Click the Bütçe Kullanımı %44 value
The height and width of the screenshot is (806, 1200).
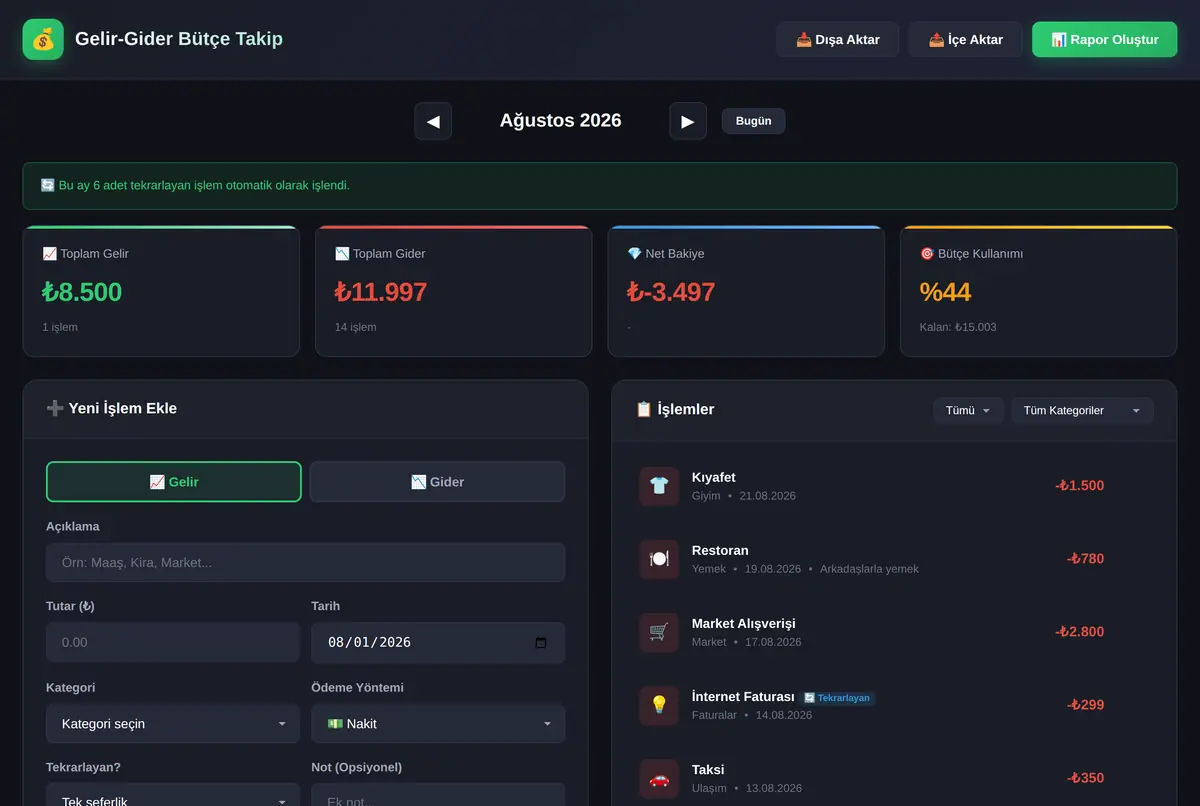point(945,292)
